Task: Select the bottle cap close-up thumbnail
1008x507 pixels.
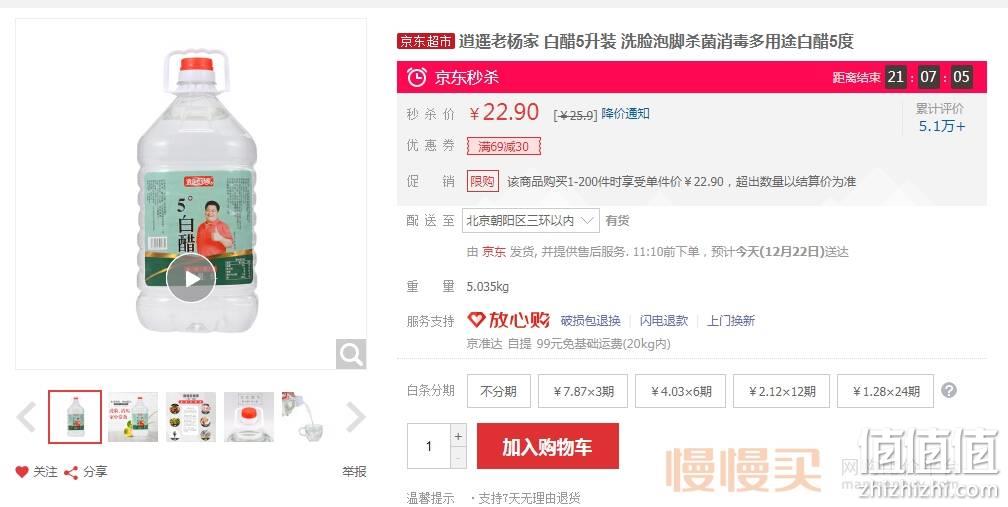Action: coord(249,417)
